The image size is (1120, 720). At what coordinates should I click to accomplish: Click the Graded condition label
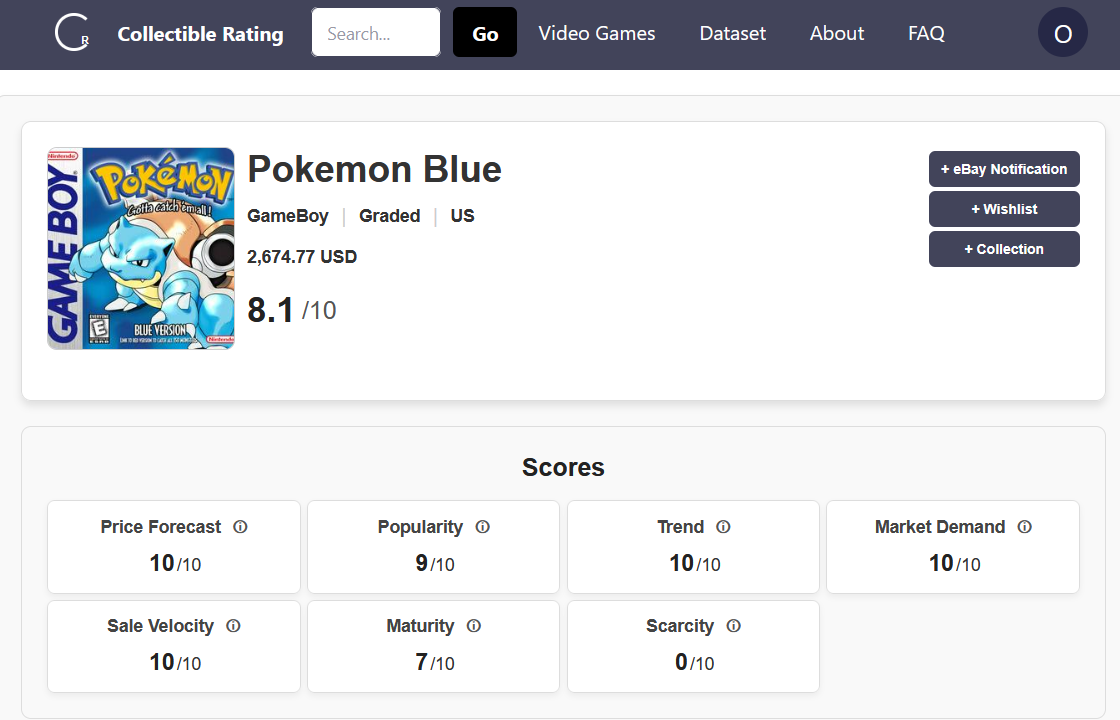[x=389, y=216]
